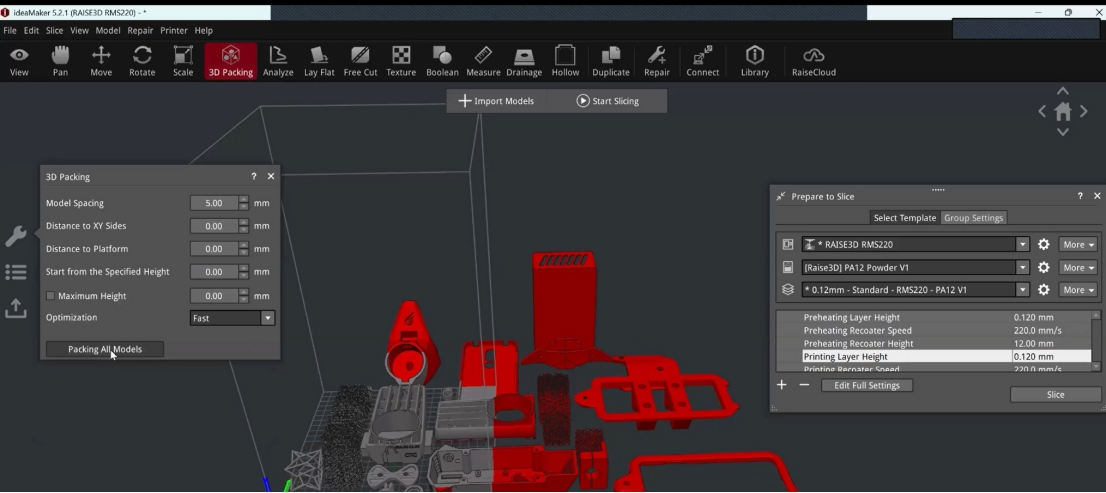Open the Repair toolbar tool

click(x=657, y=61)
